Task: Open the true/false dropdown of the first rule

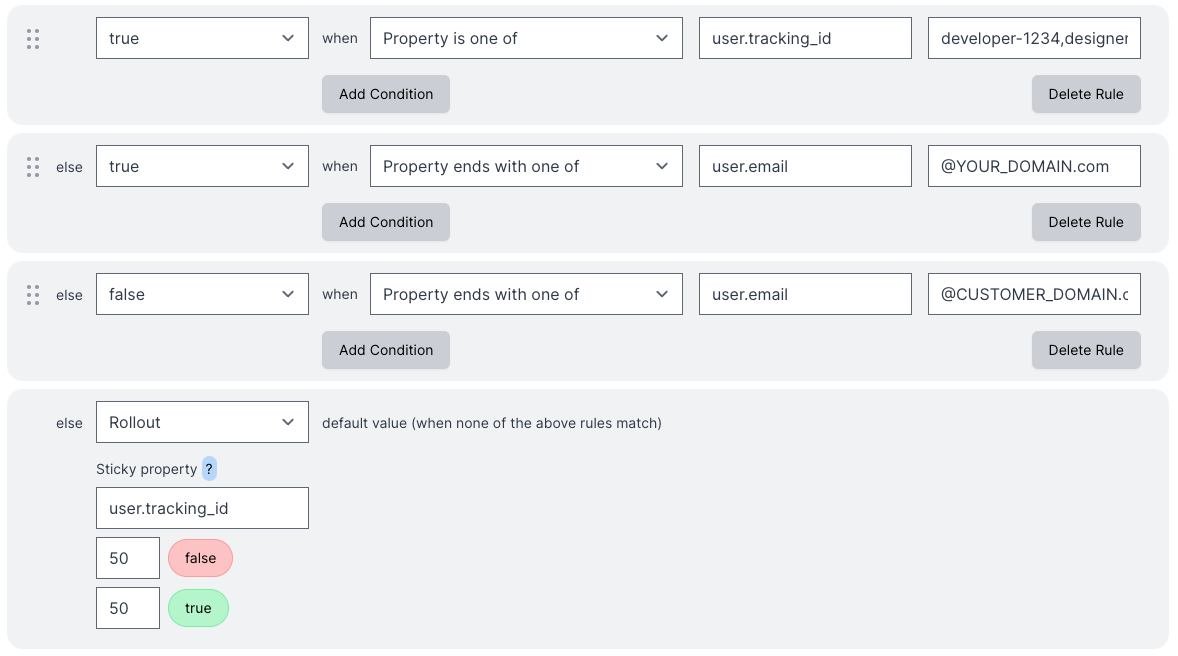Action: (x=202, y=37)
